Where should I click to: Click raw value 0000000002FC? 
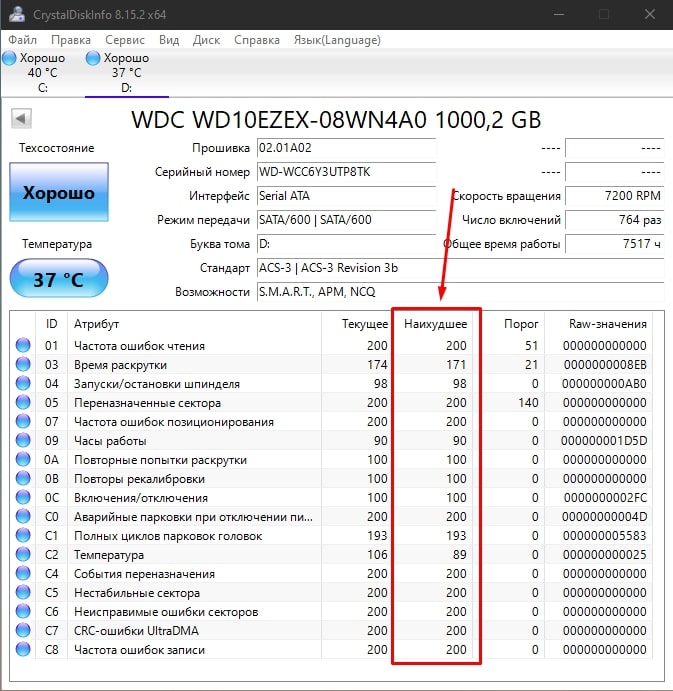tap(605, 498)
